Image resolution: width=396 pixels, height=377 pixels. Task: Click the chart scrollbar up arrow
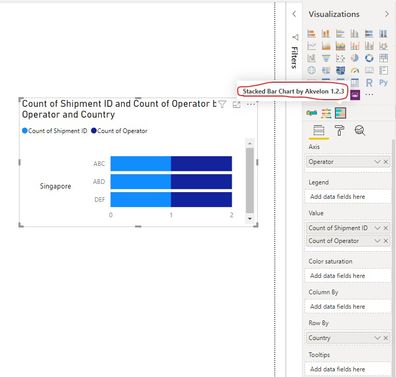[250, 143]
